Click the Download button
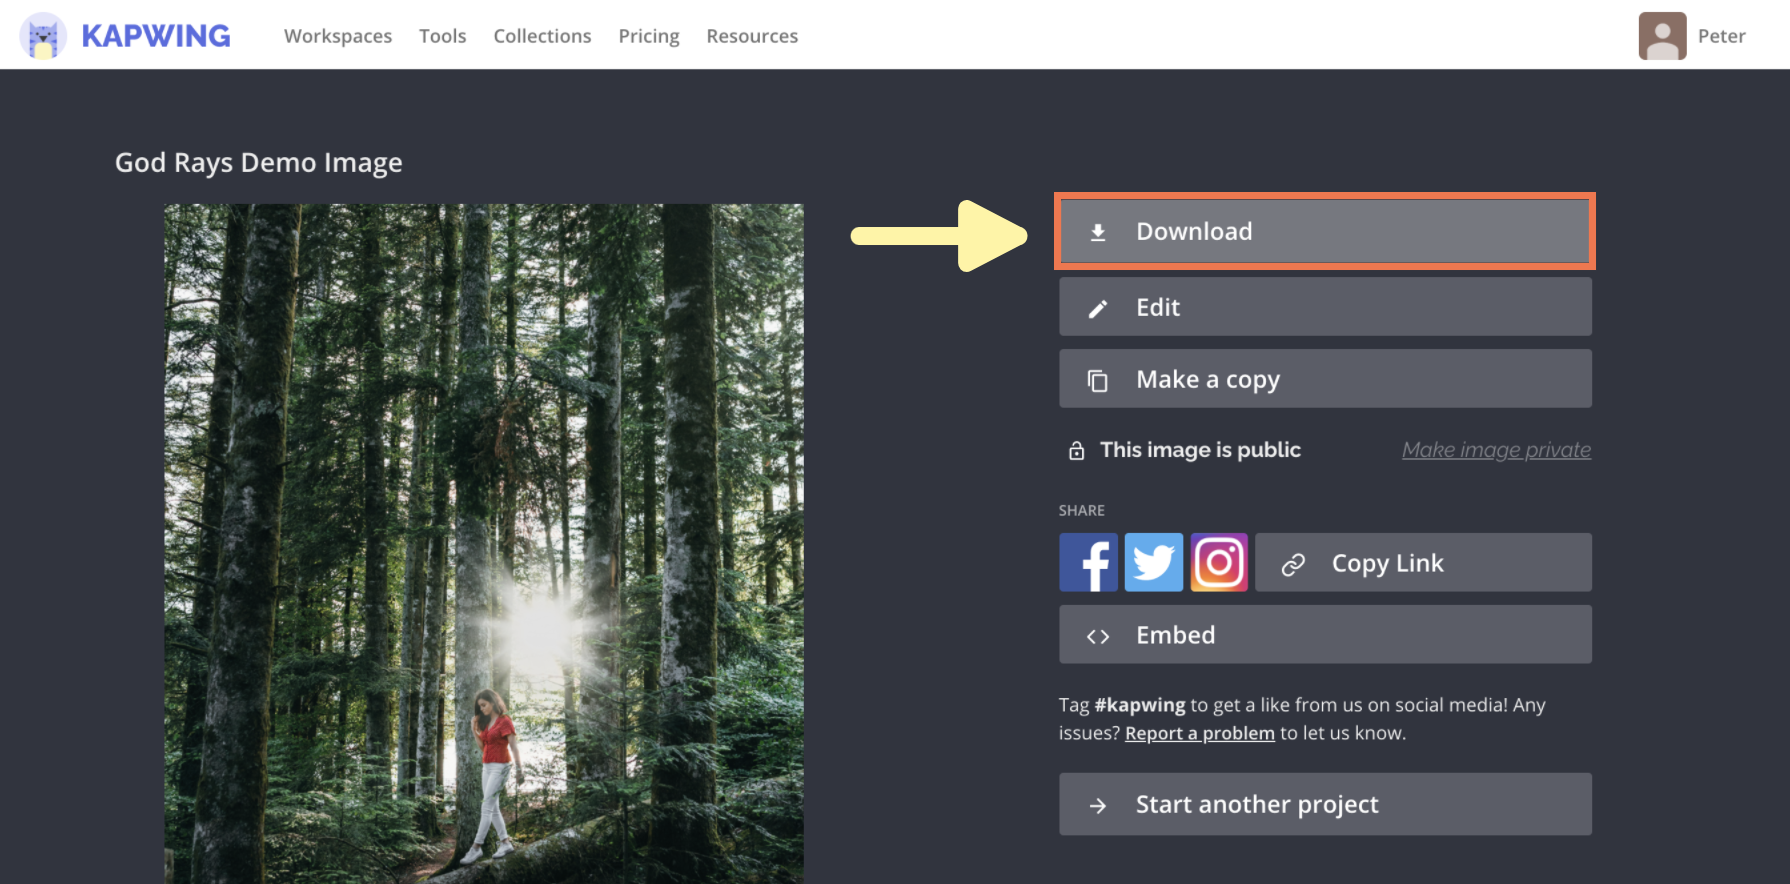This screenshot has width=1790, height=884. (1325, 231)
